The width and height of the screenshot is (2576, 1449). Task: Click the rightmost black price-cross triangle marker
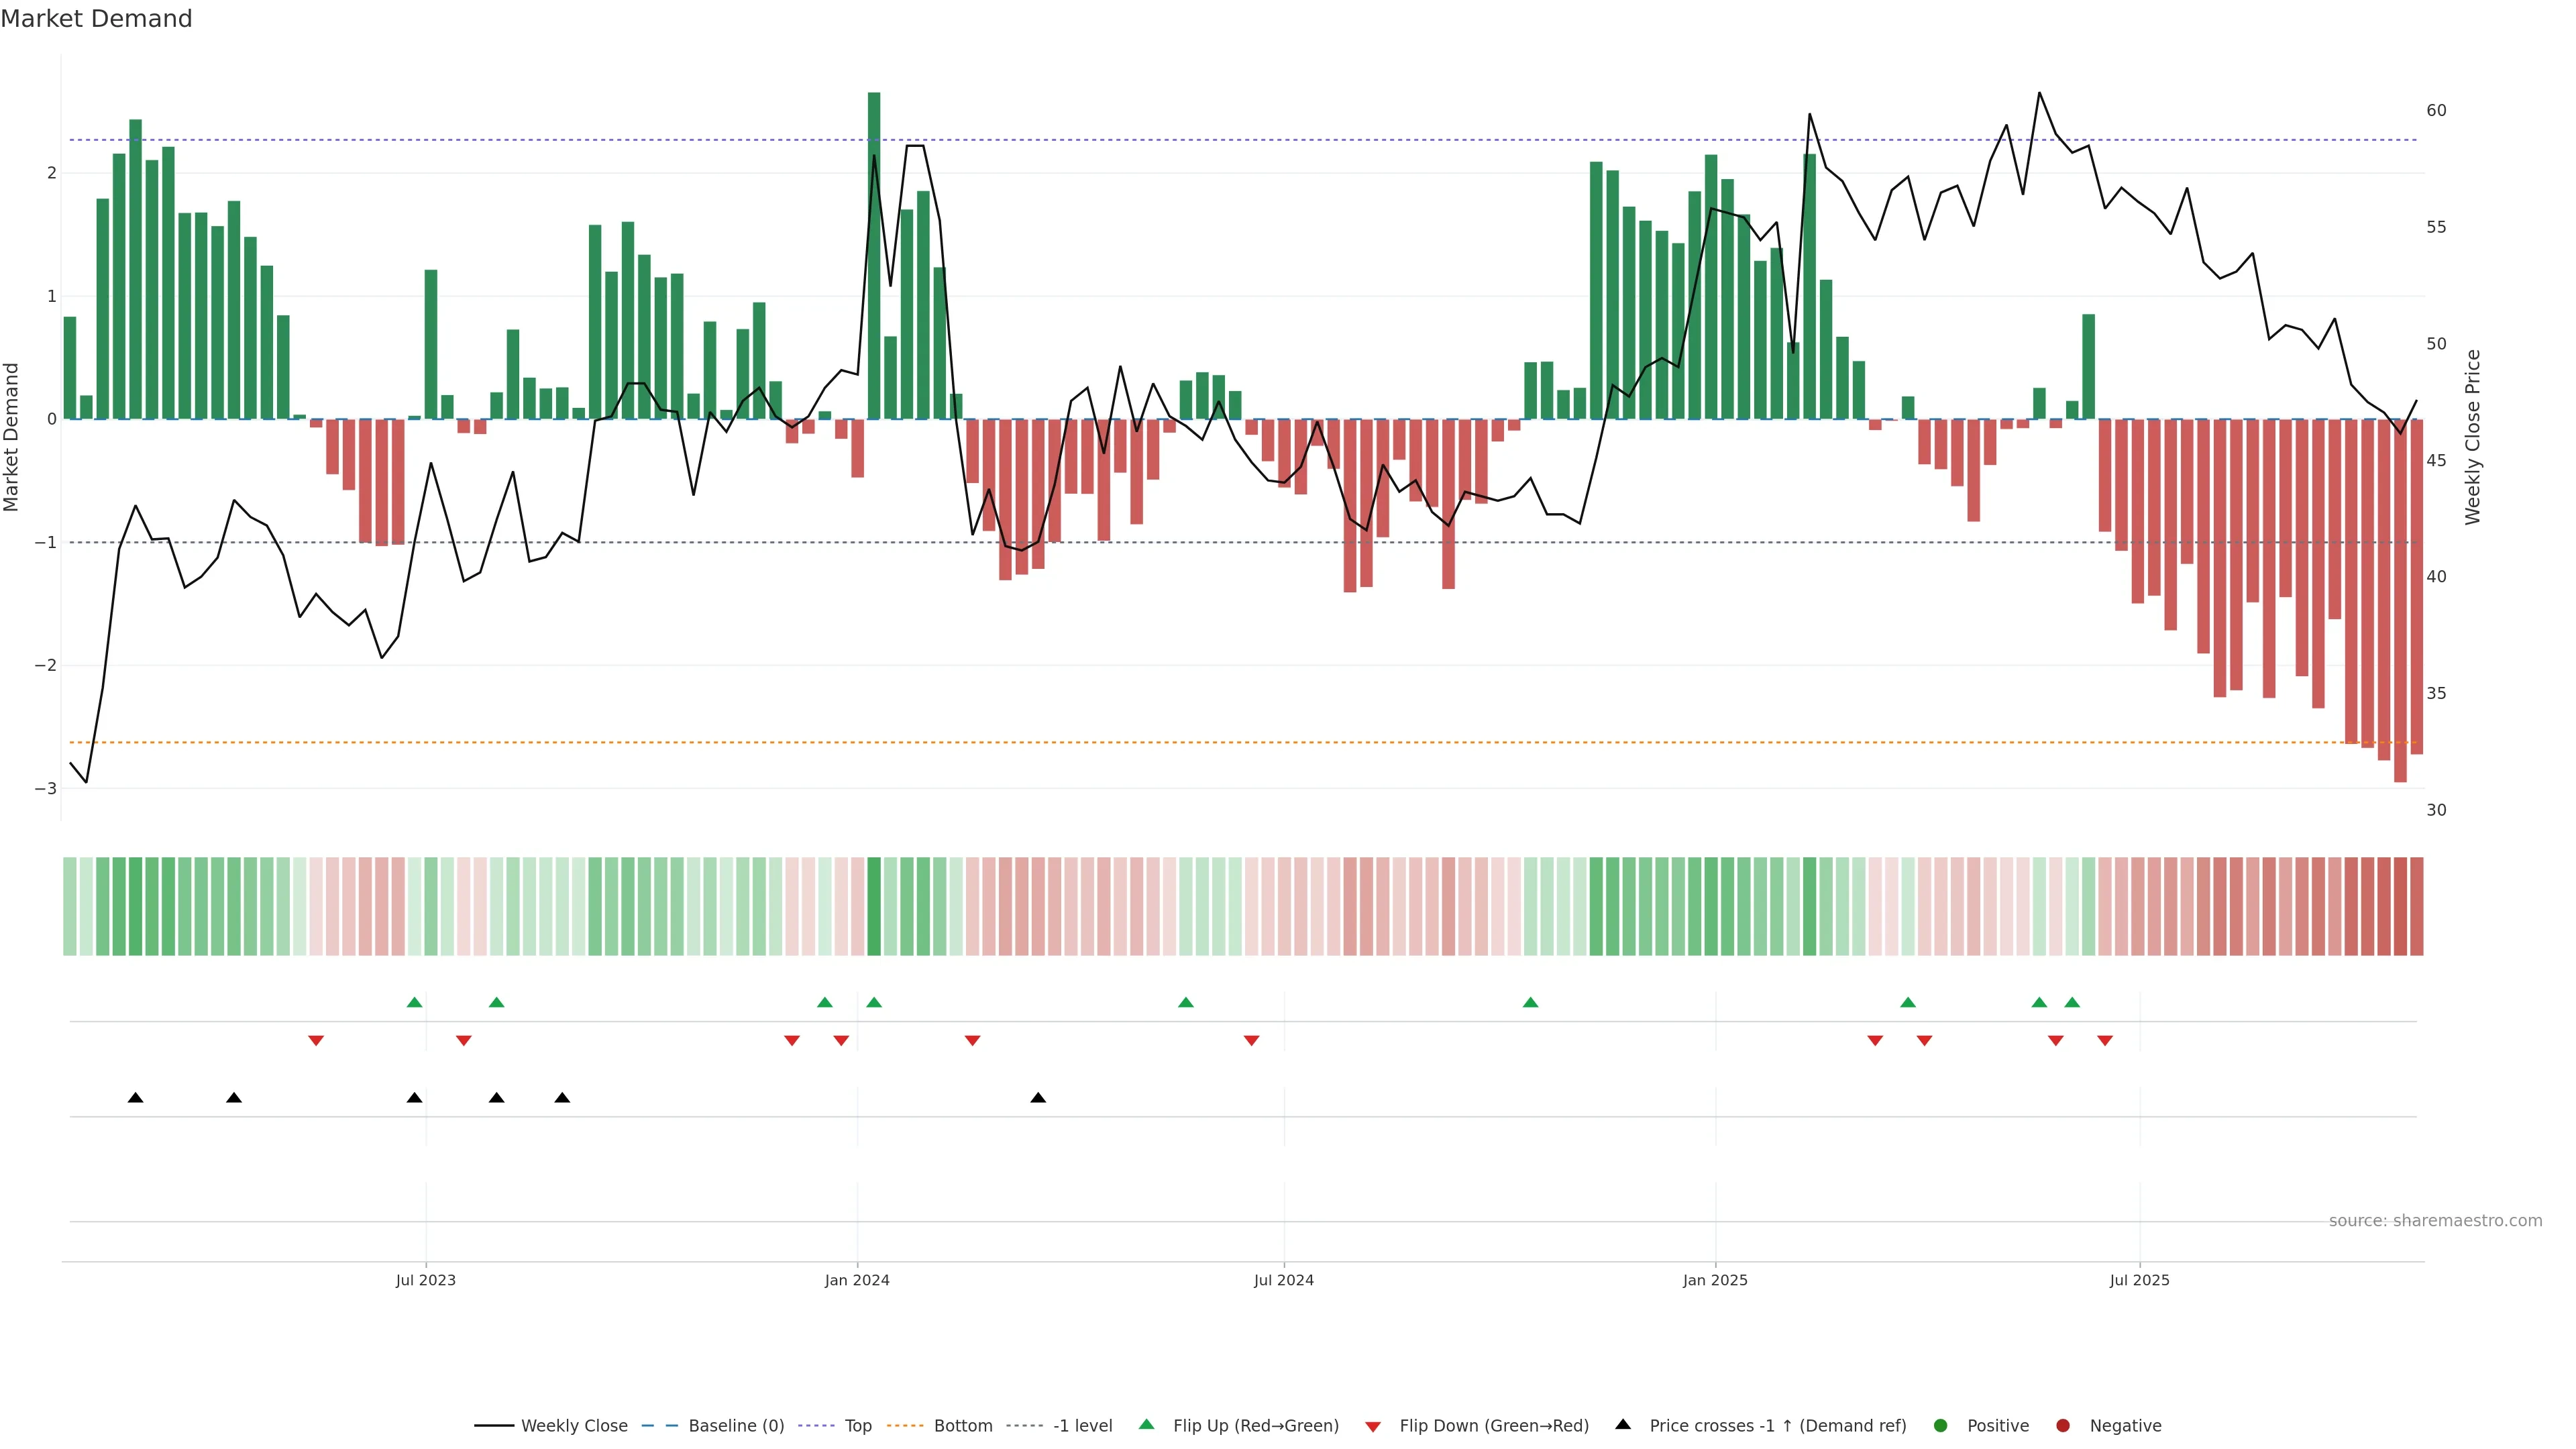1038,1098
